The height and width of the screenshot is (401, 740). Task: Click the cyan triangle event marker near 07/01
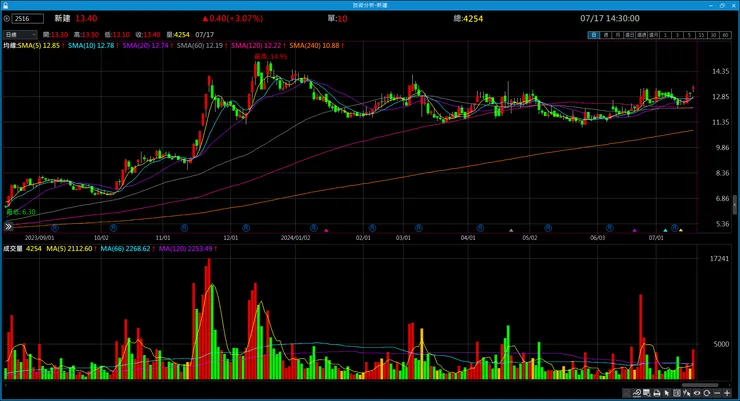point(665,230)
